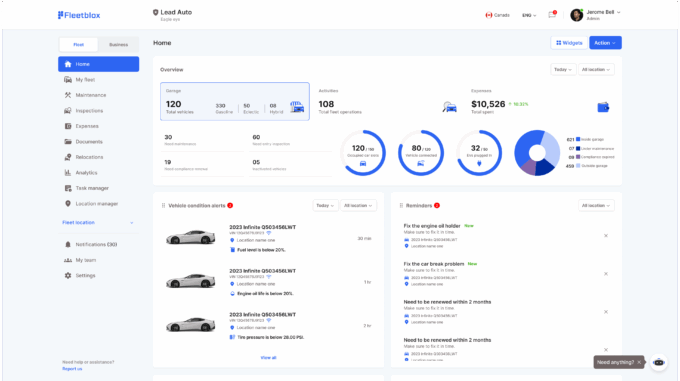Click the Home icon in sidebar
This screenshot has width=680, height=381.
(68, 64)
